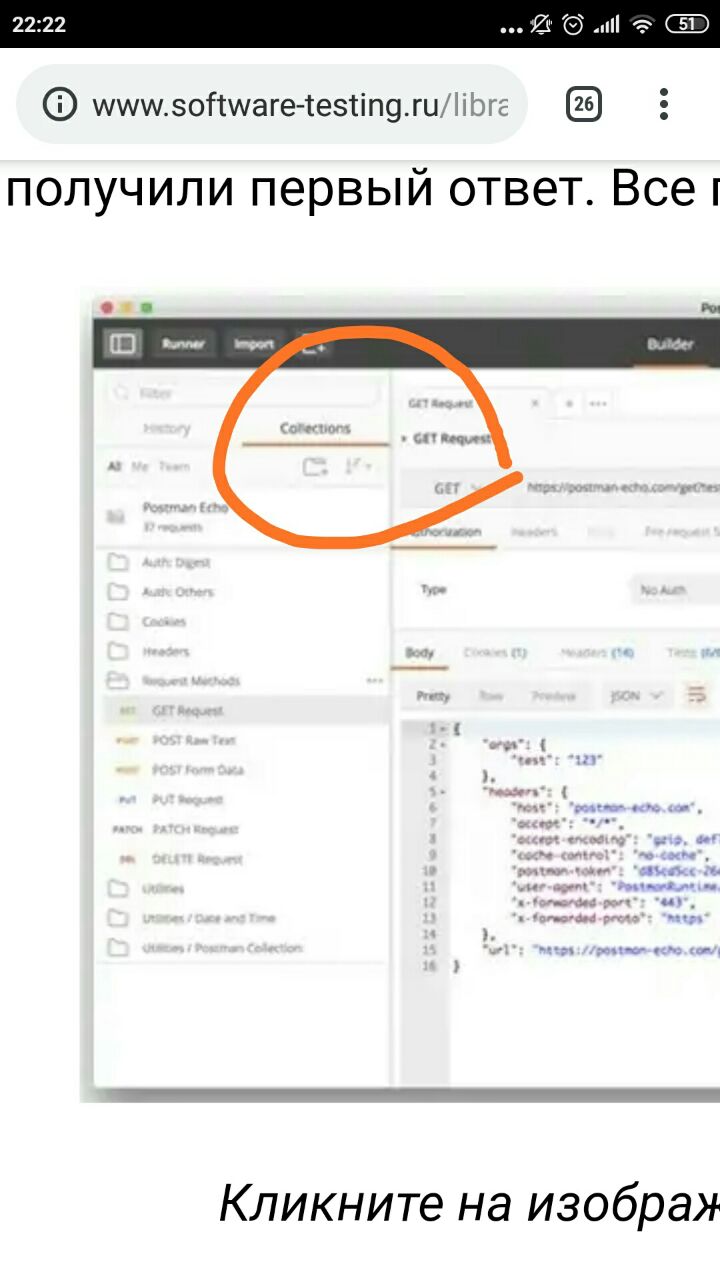Switch to the Builder tab
The height and width of the screenshot is (1280, 720).
[670, 343]
